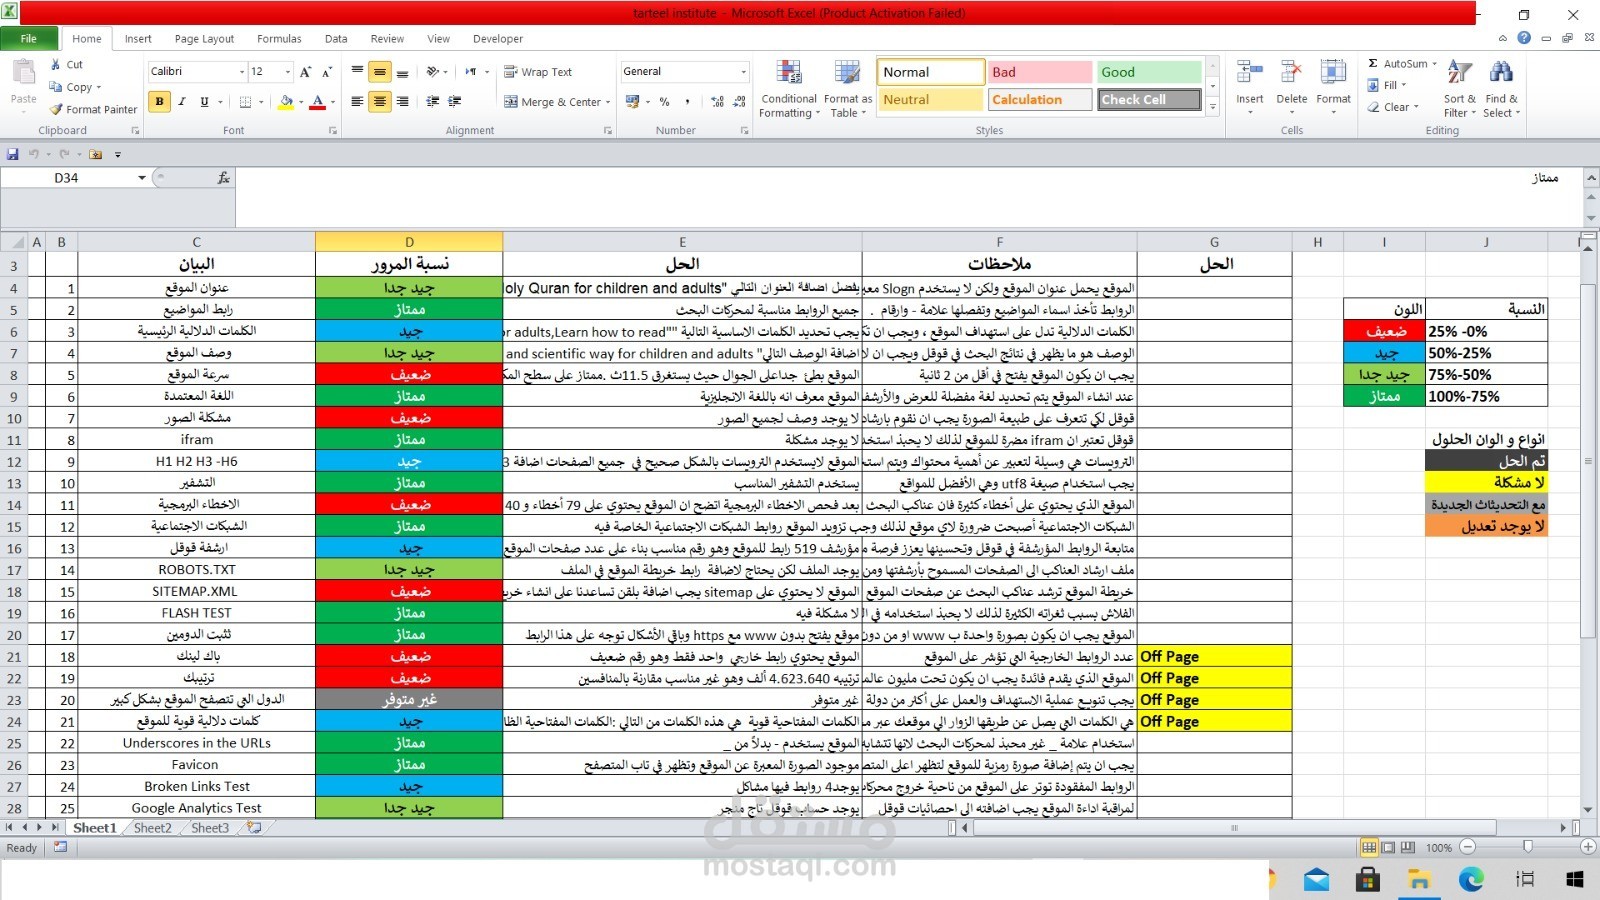Click the Paste clipboard icon

(23, 73)
